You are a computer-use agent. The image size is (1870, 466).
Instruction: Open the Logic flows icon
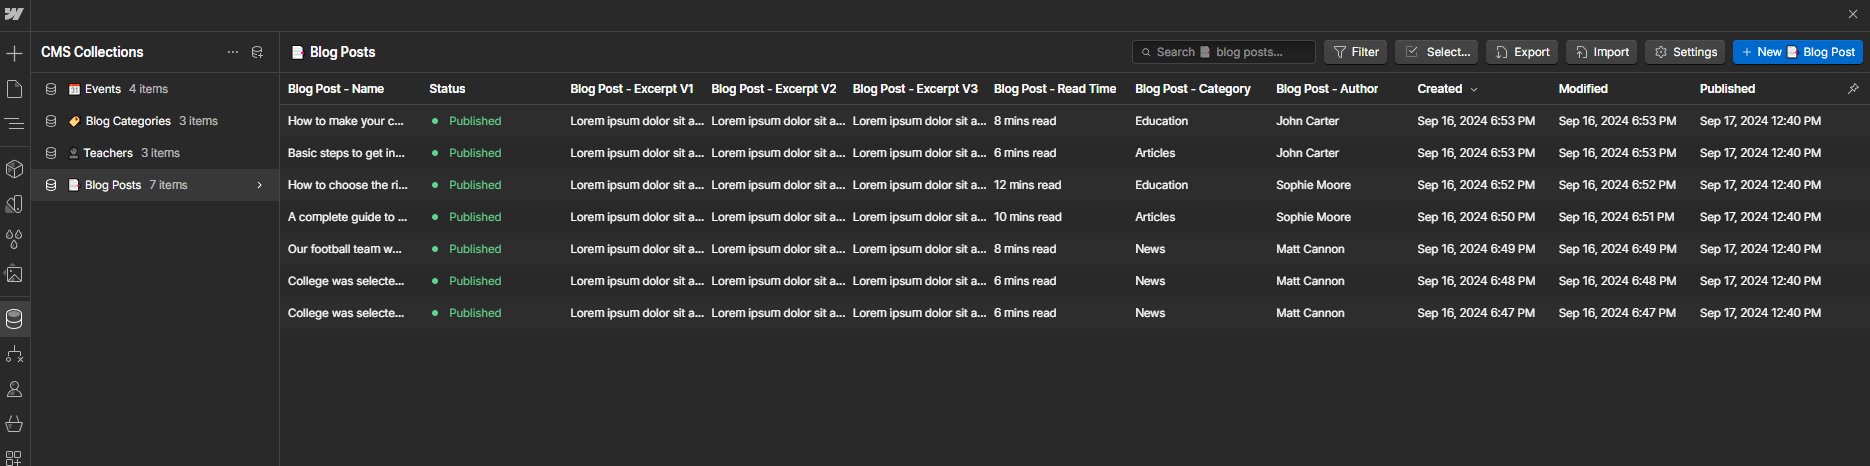[x=14, y=354]
